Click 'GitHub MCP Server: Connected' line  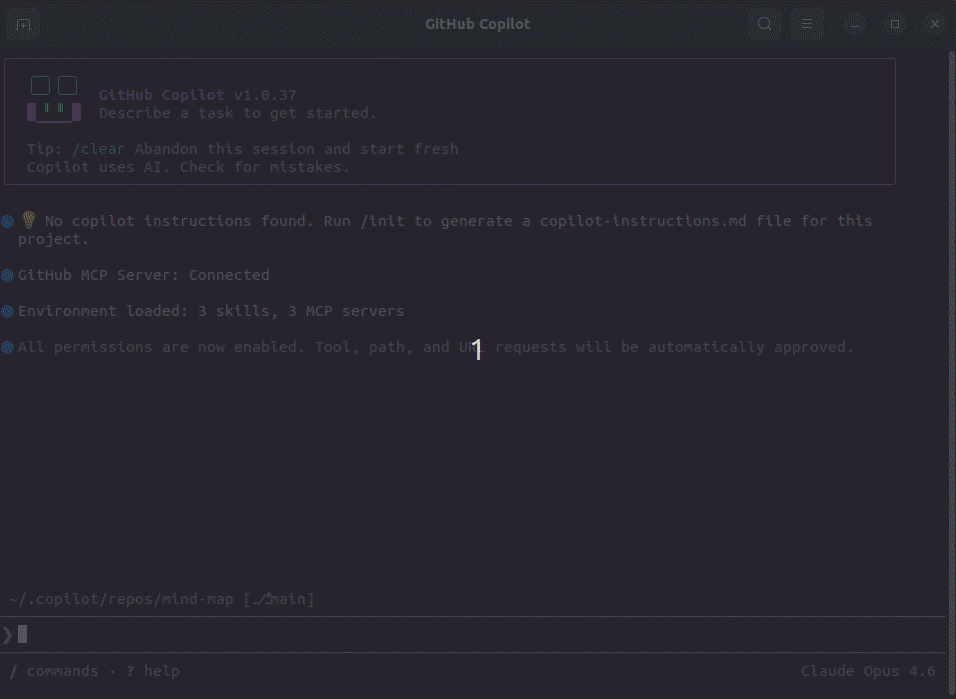[x=143, y=275]
